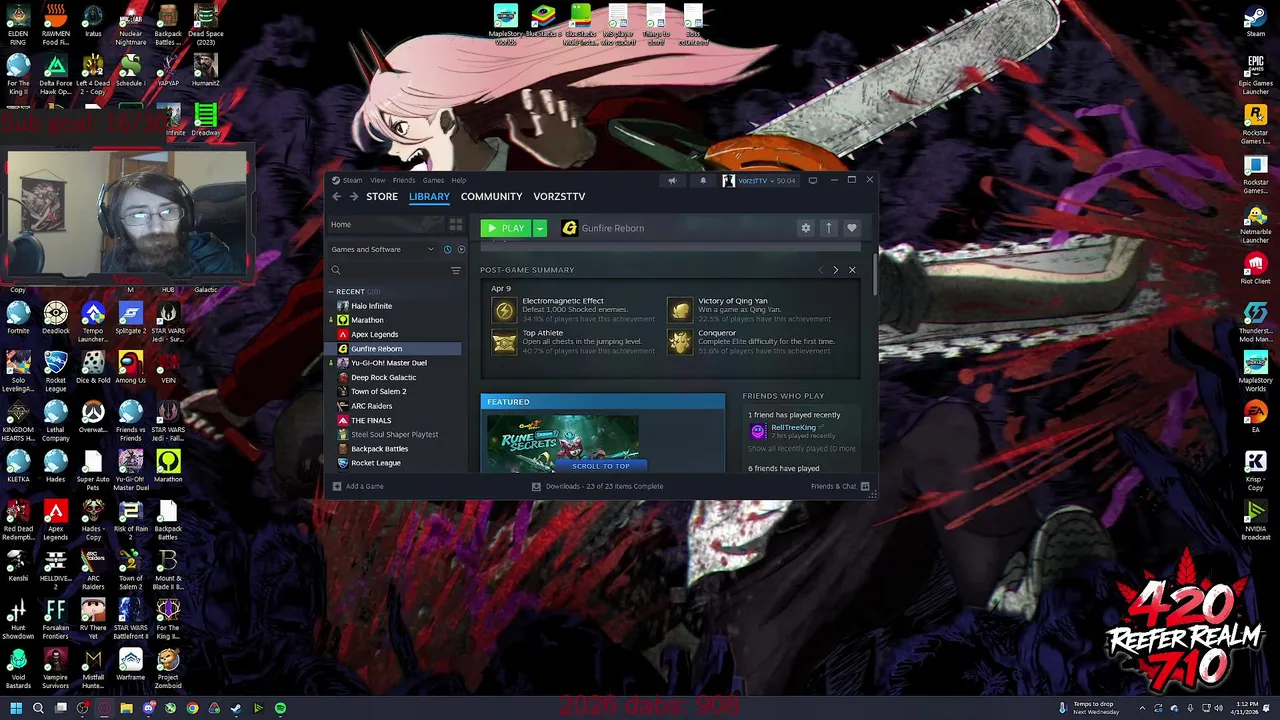1280x720 pixels.
Task: Open the game settings gear for Gunfire Reborn
Action: click(x=806, y=228)
